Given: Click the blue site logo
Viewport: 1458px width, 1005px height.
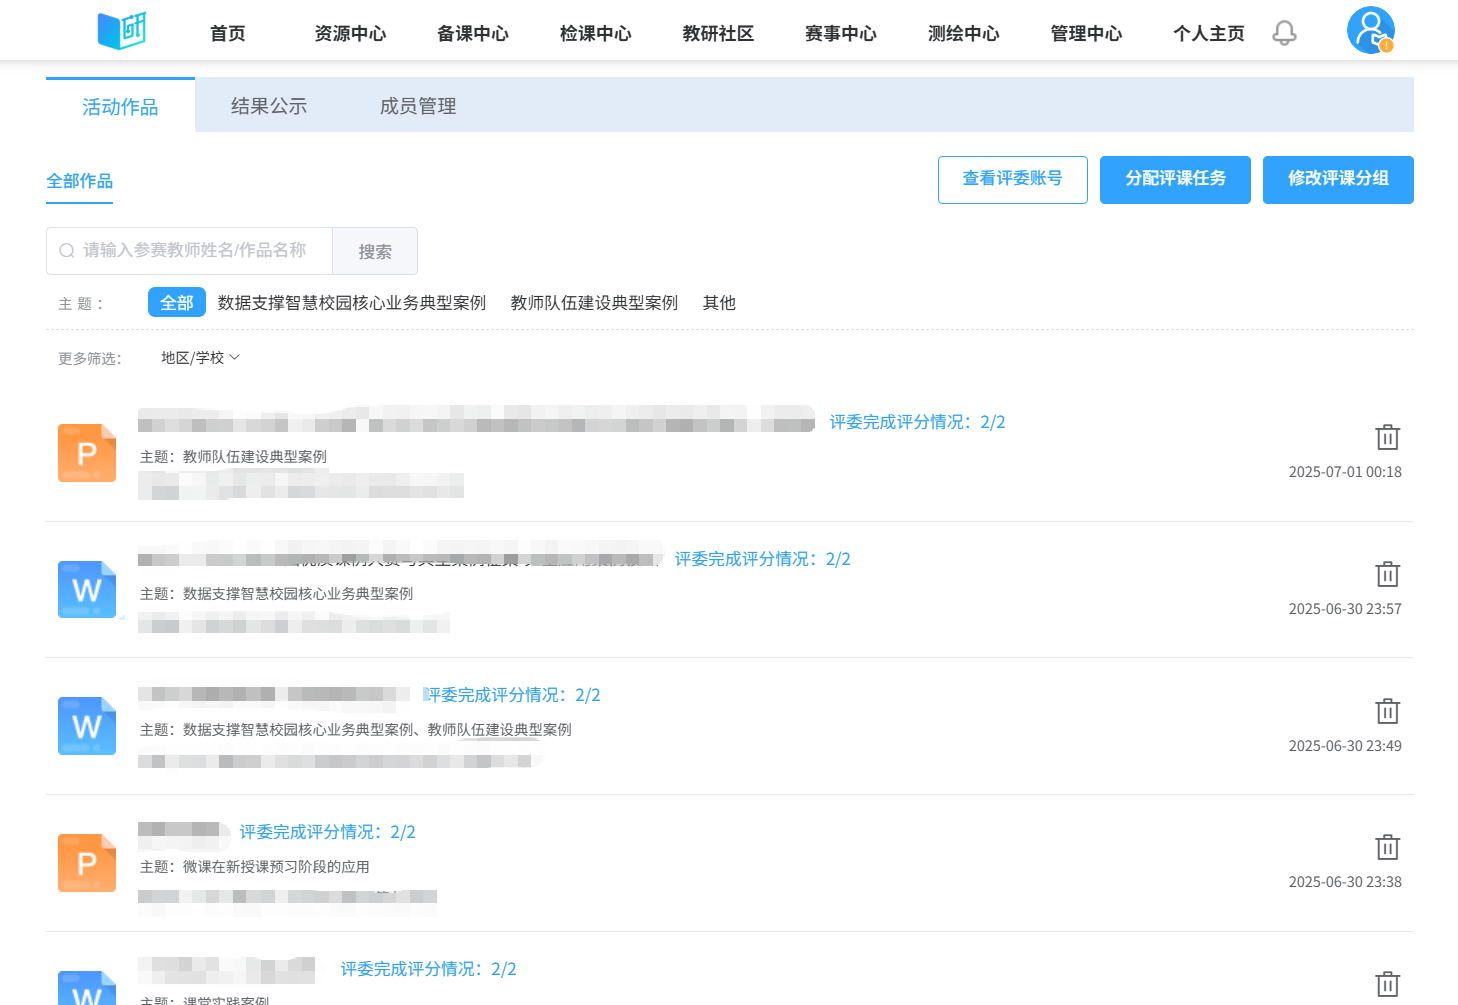Looking at the screenshot, I should point(121,31).
